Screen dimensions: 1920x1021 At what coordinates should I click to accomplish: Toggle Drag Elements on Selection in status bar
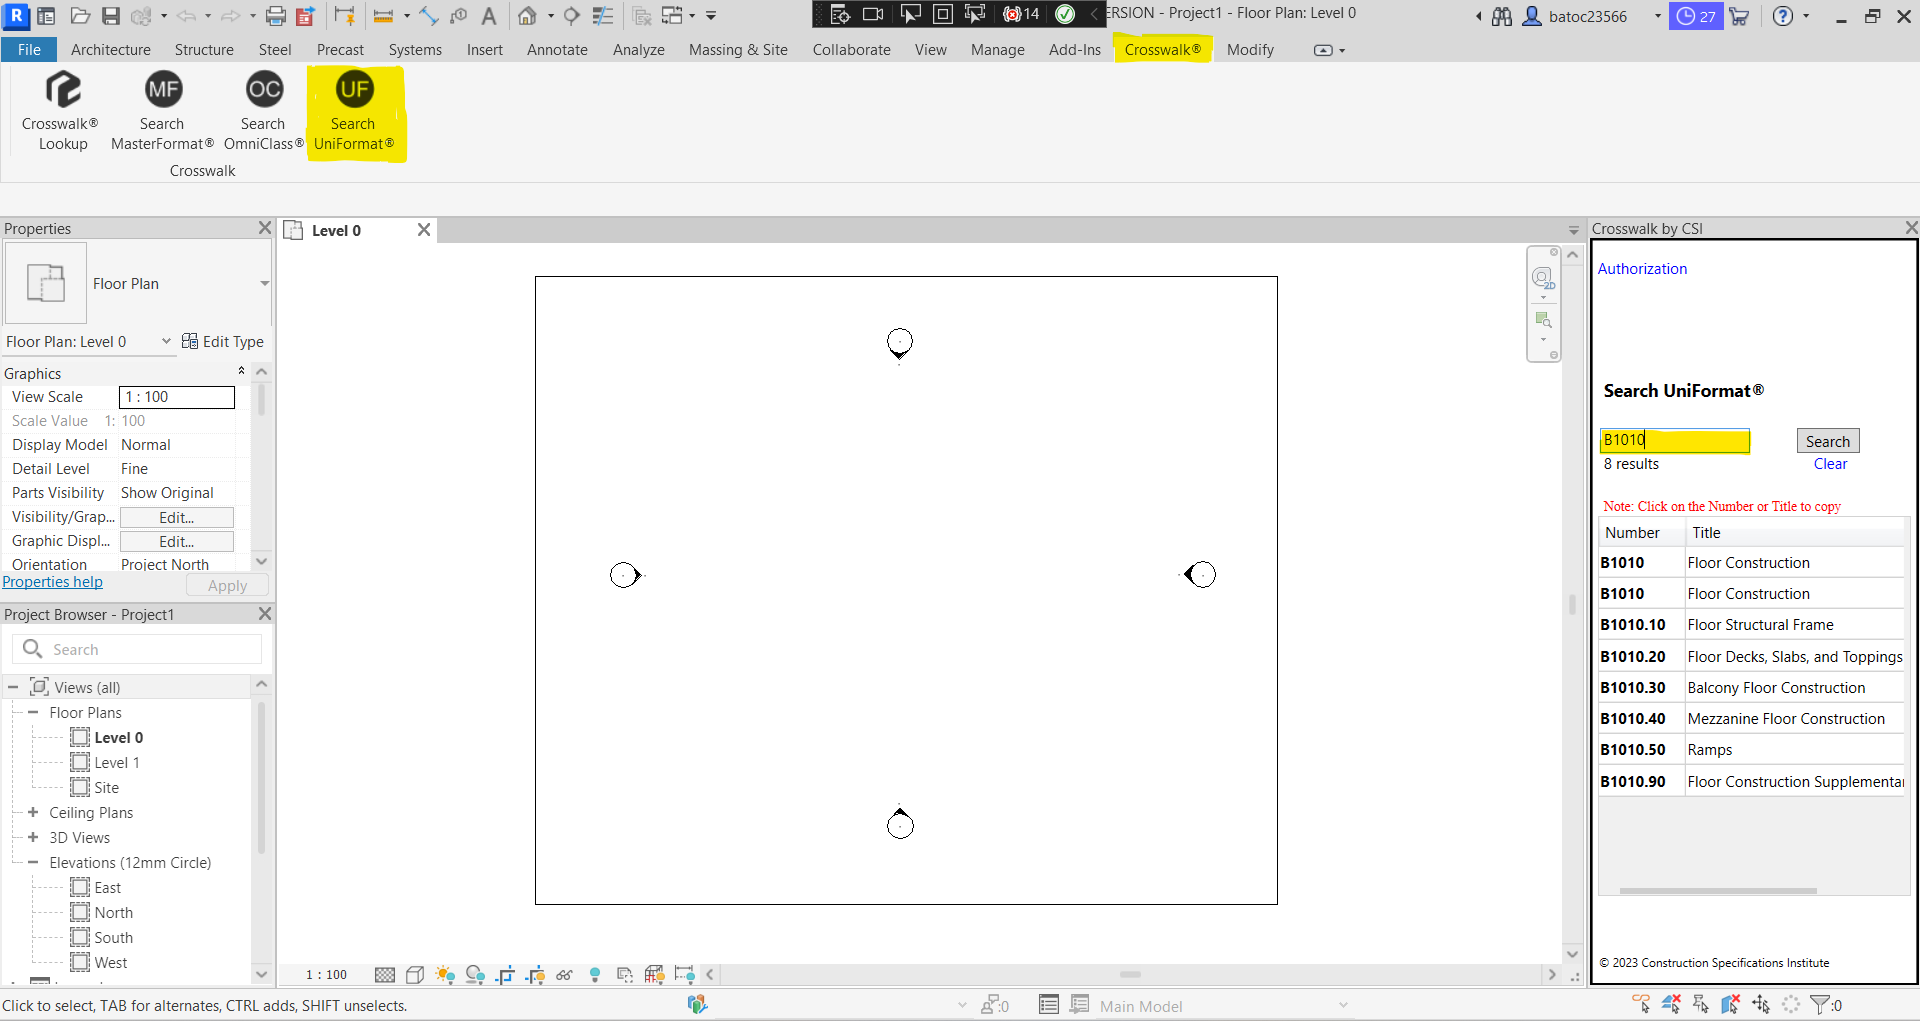(1761, 1004)
